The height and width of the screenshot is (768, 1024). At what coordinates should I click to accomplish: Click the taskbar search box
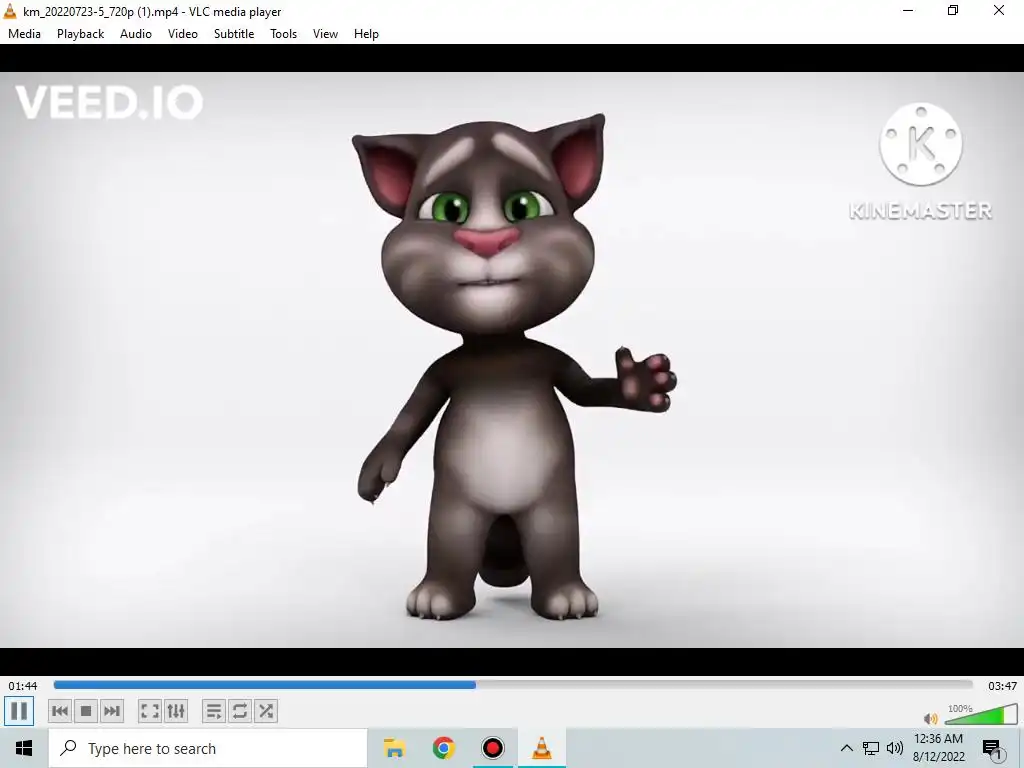(208, 748)
